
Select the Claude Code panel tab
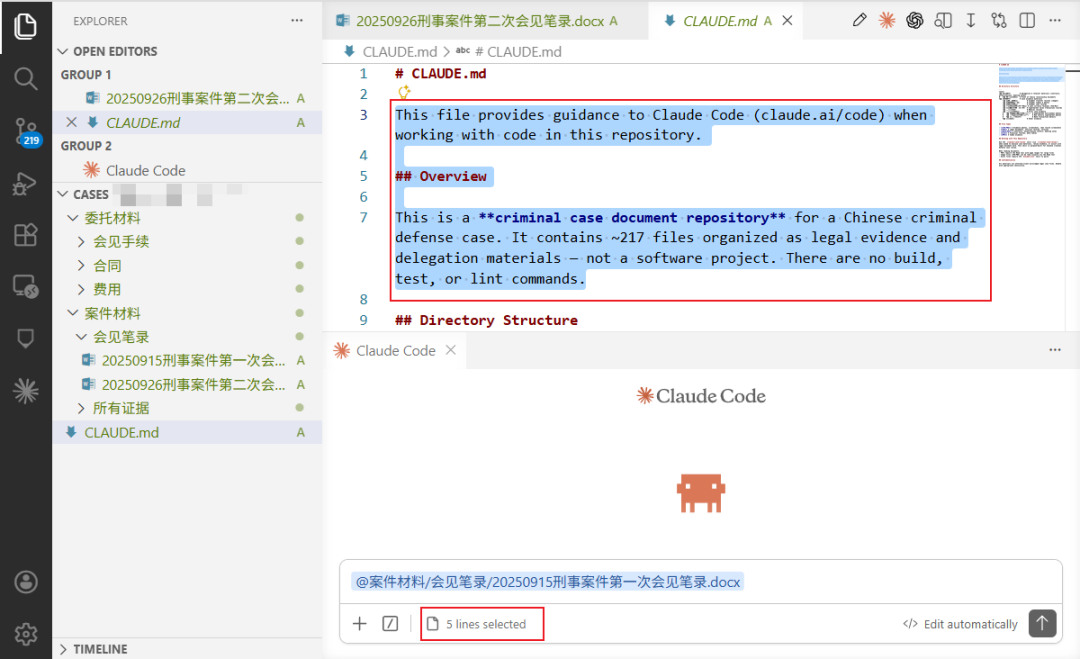(395, 351)
